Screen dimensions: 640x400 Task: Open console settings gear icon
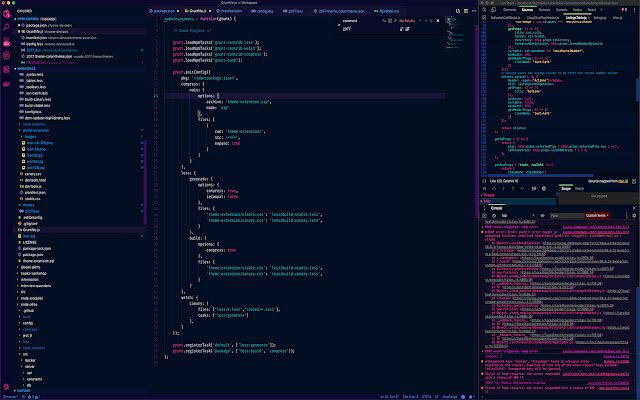634,216
